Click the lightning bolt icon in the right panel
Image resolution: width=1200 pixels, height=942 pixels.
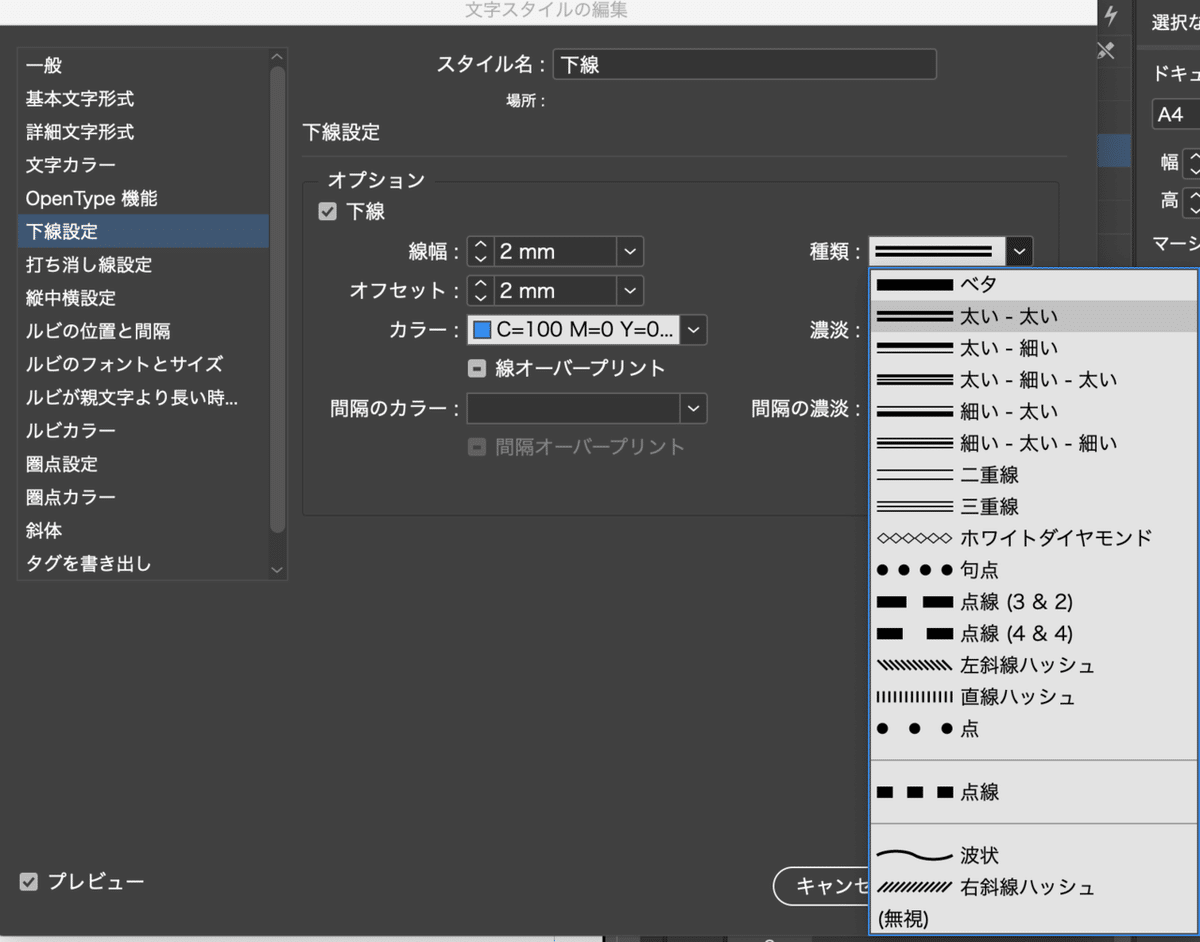click(x=1110, y=16)
